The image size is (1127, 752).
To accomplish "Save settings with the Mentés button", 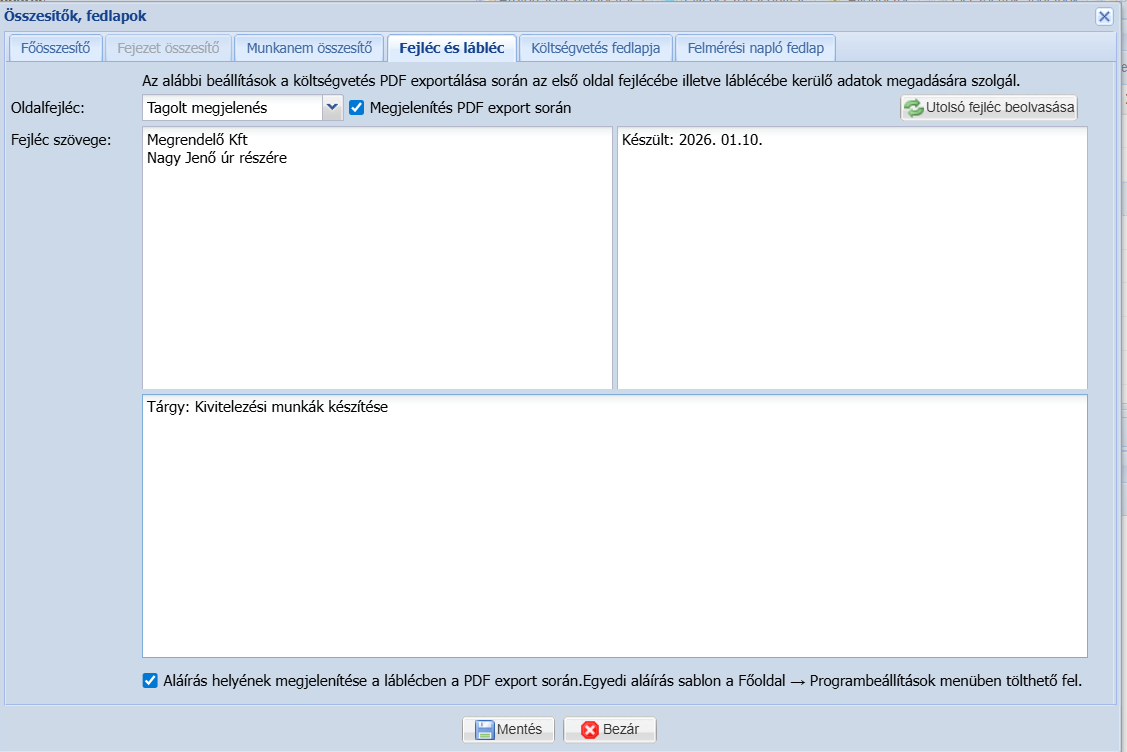I will point(508,729).
